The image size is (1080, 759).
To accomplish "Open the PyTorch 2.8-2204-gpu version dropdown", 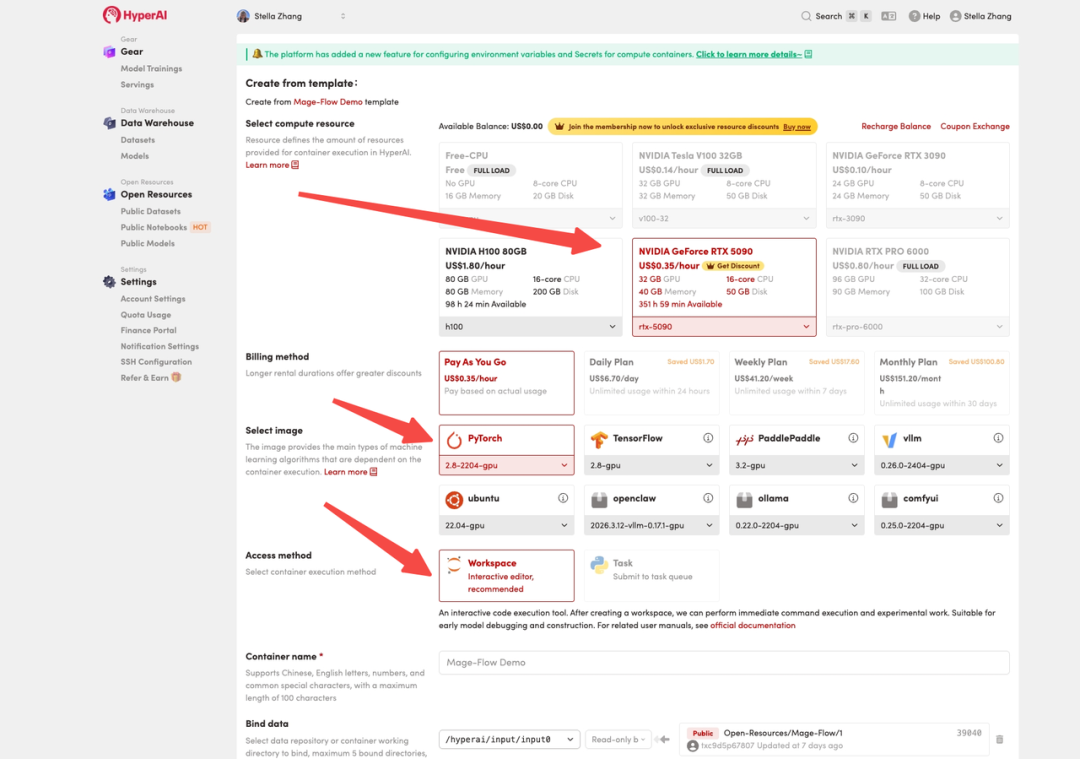I will coord(506,466).
